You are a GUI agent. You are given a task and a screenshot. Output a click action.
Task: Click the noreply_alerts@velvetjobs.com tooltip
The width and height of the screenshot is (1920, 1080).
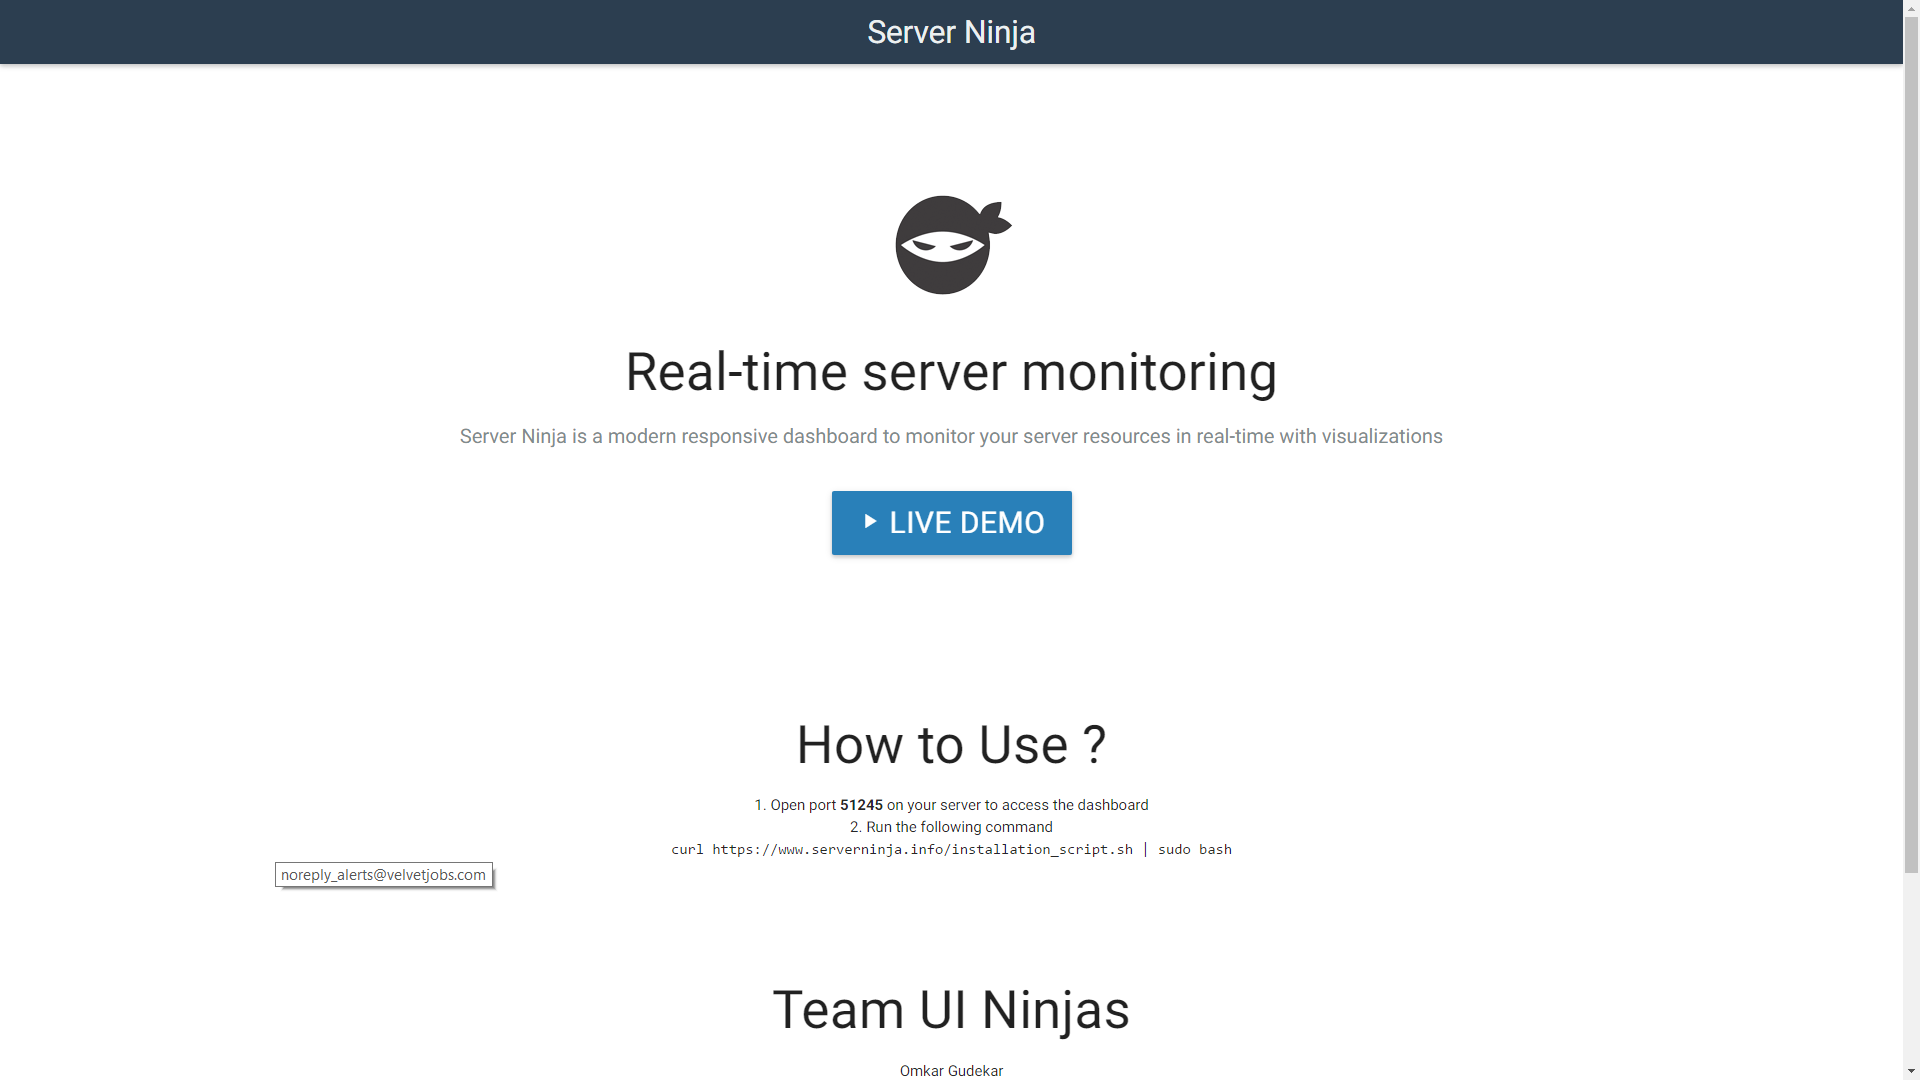click(x=384, y=875)
